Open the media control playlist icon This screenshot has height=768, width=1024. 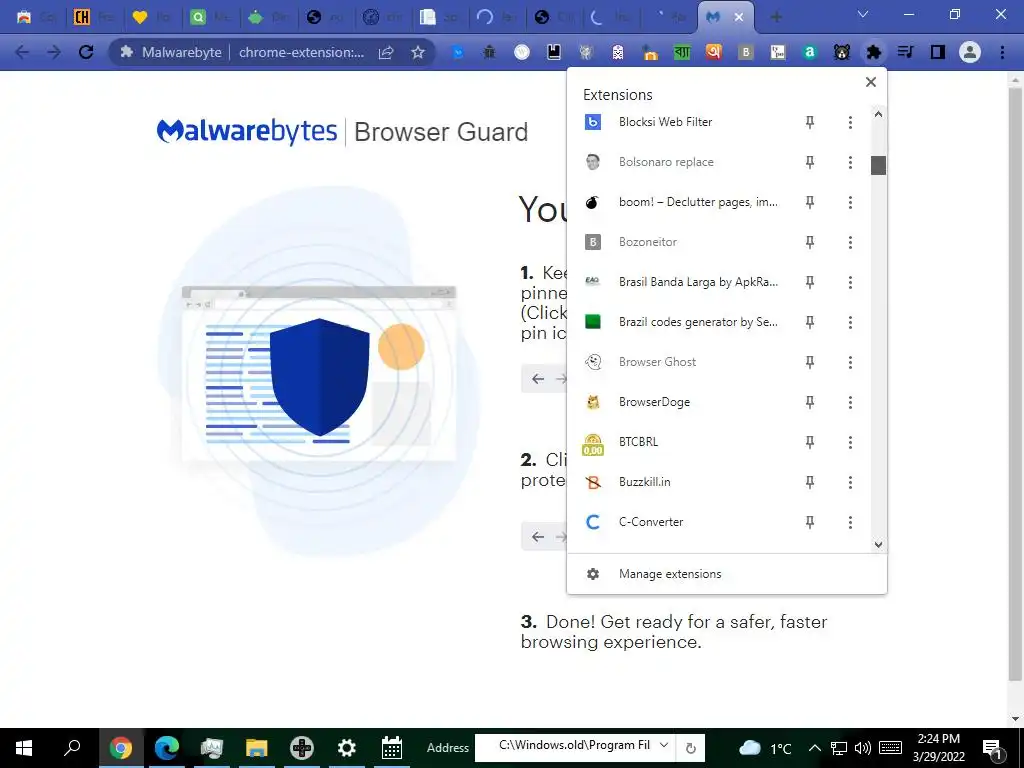pyautogui.click(x=905, y=52)
